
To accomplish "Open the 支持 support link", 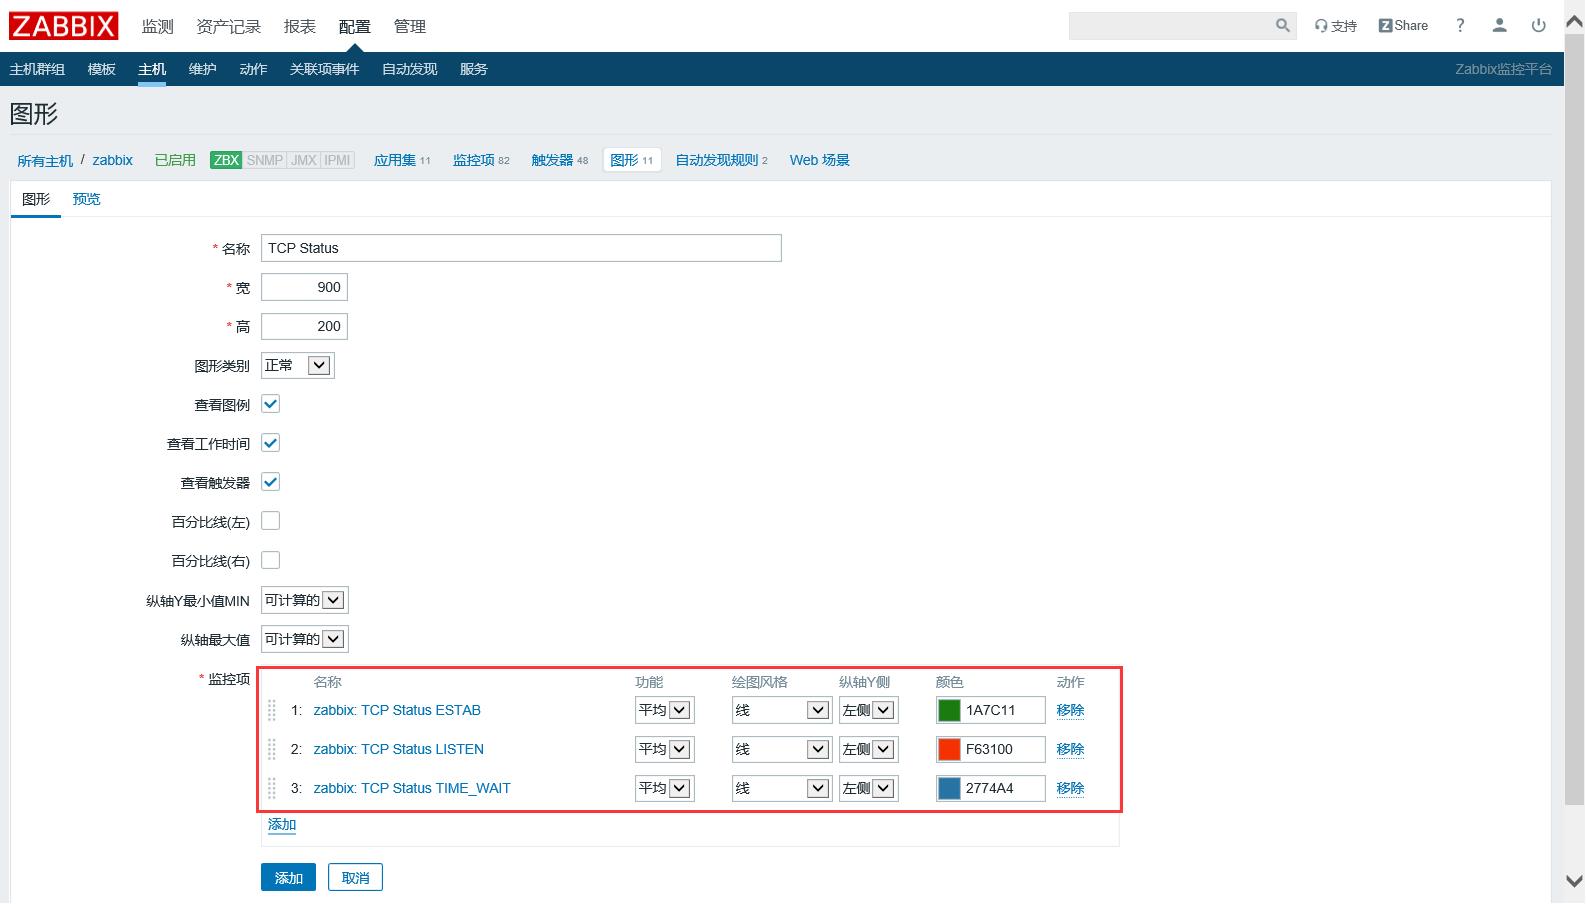I will pos(1336,26).
